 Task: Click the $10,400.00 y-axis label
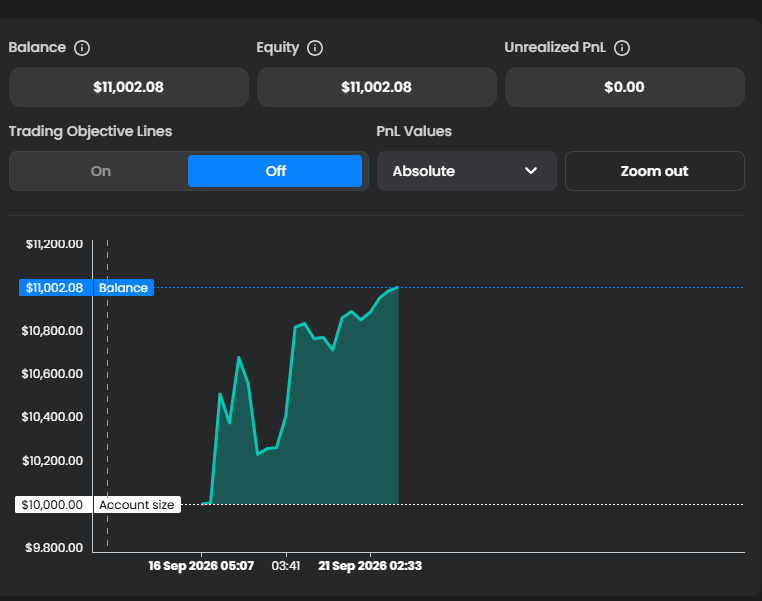(52, 417)
